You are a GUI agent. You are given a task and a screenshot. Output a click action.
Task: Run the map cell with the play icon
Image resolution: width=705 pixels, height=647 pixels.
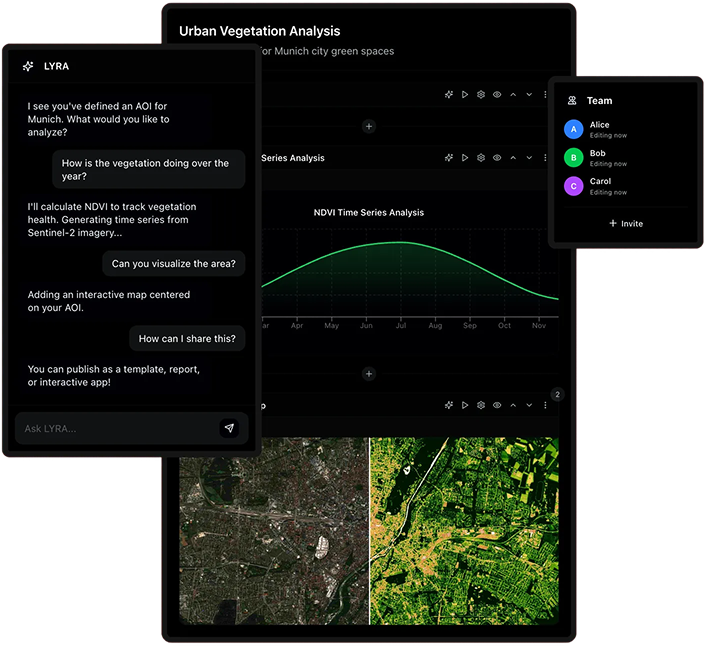click(x=465, y=405)
